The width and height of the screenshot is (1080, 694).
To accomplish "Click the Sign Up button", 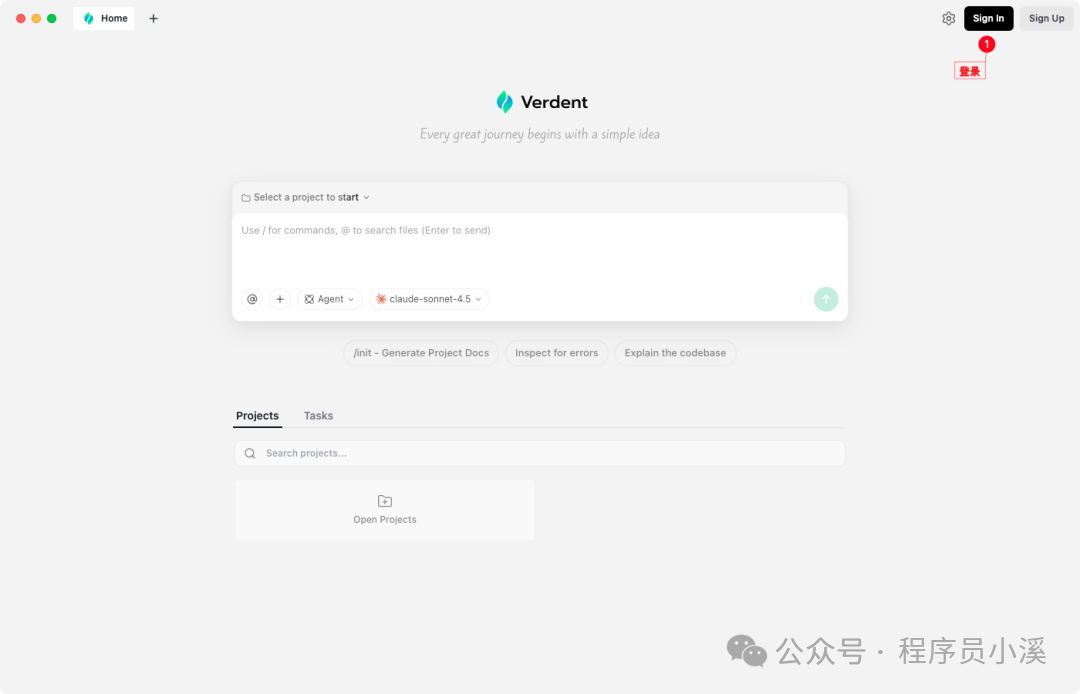I will pyautogui.click(x=1046, y=19).
